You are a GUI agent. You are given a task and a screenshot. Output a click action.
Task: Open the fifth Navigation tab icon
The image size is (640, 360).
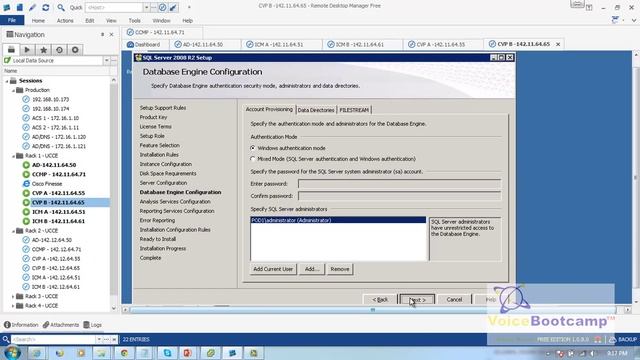(75, 50)
